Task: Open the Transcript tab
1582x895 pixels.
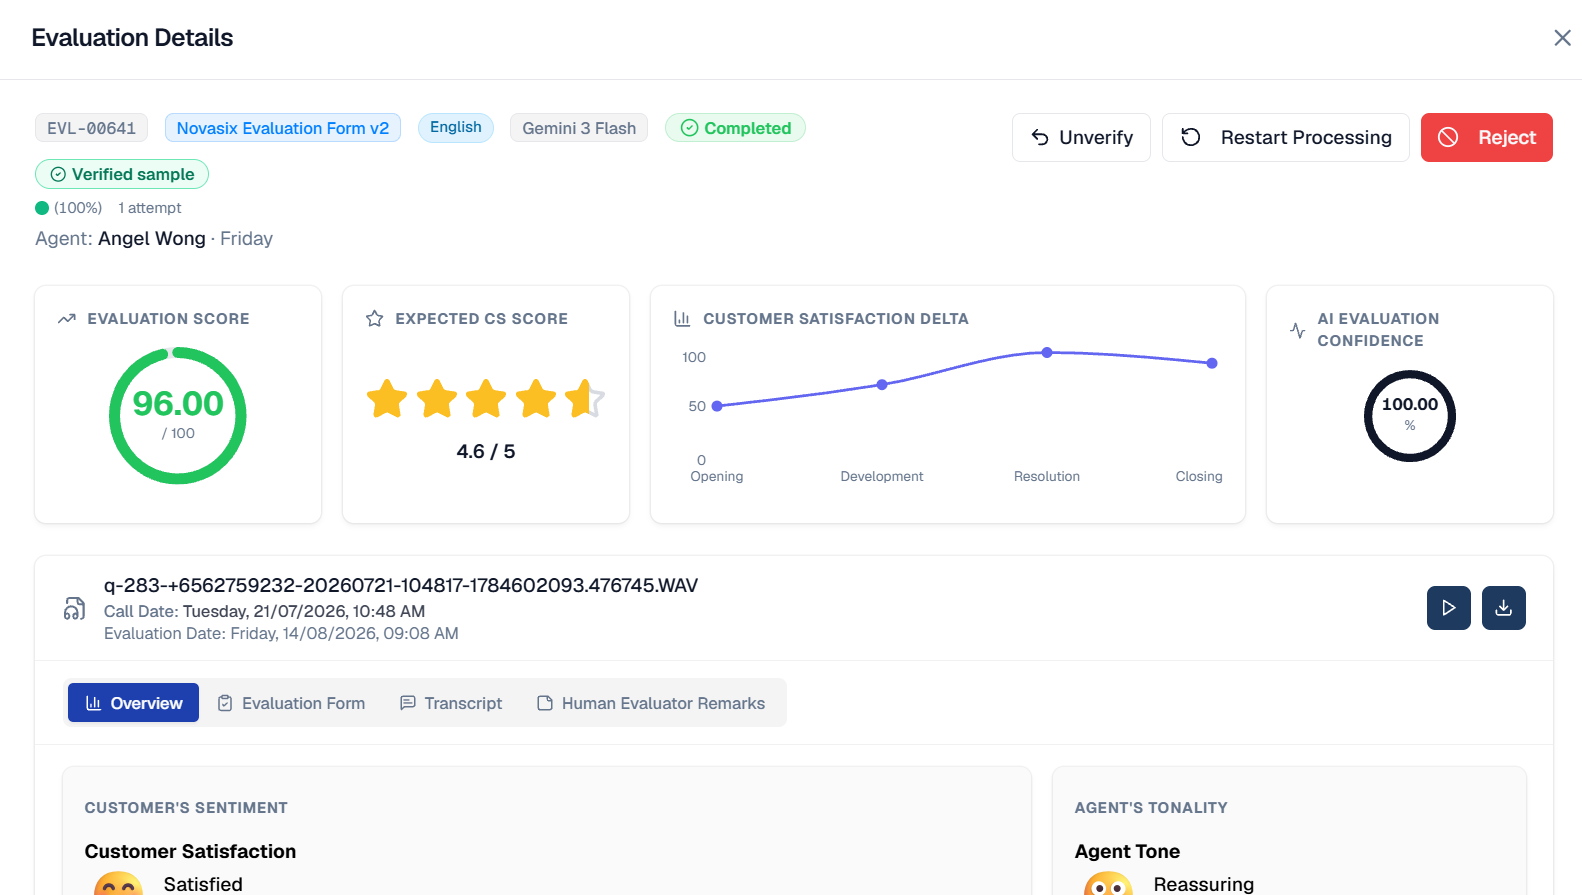Action: click(451, 703)
